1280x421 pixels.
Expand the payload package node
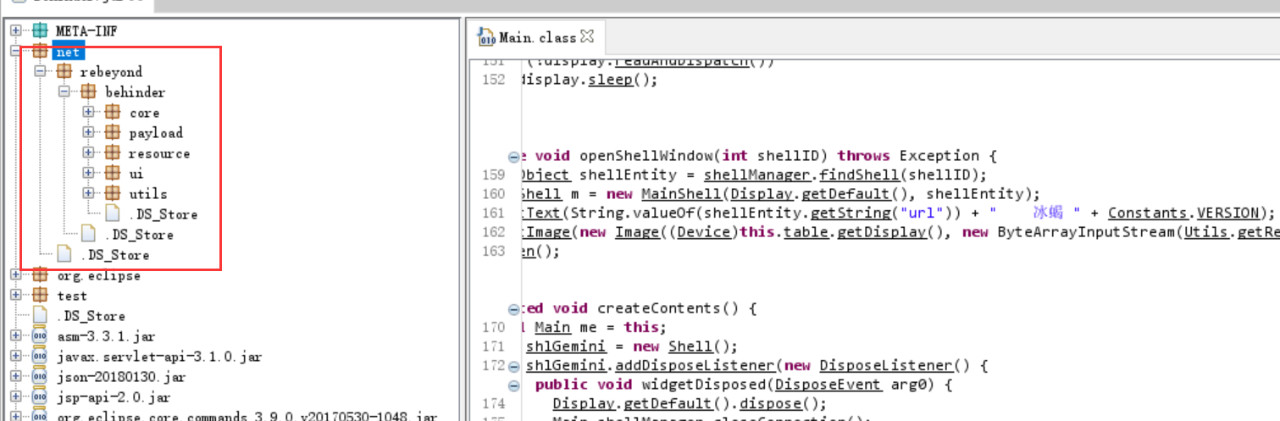(x=89, y=132)
